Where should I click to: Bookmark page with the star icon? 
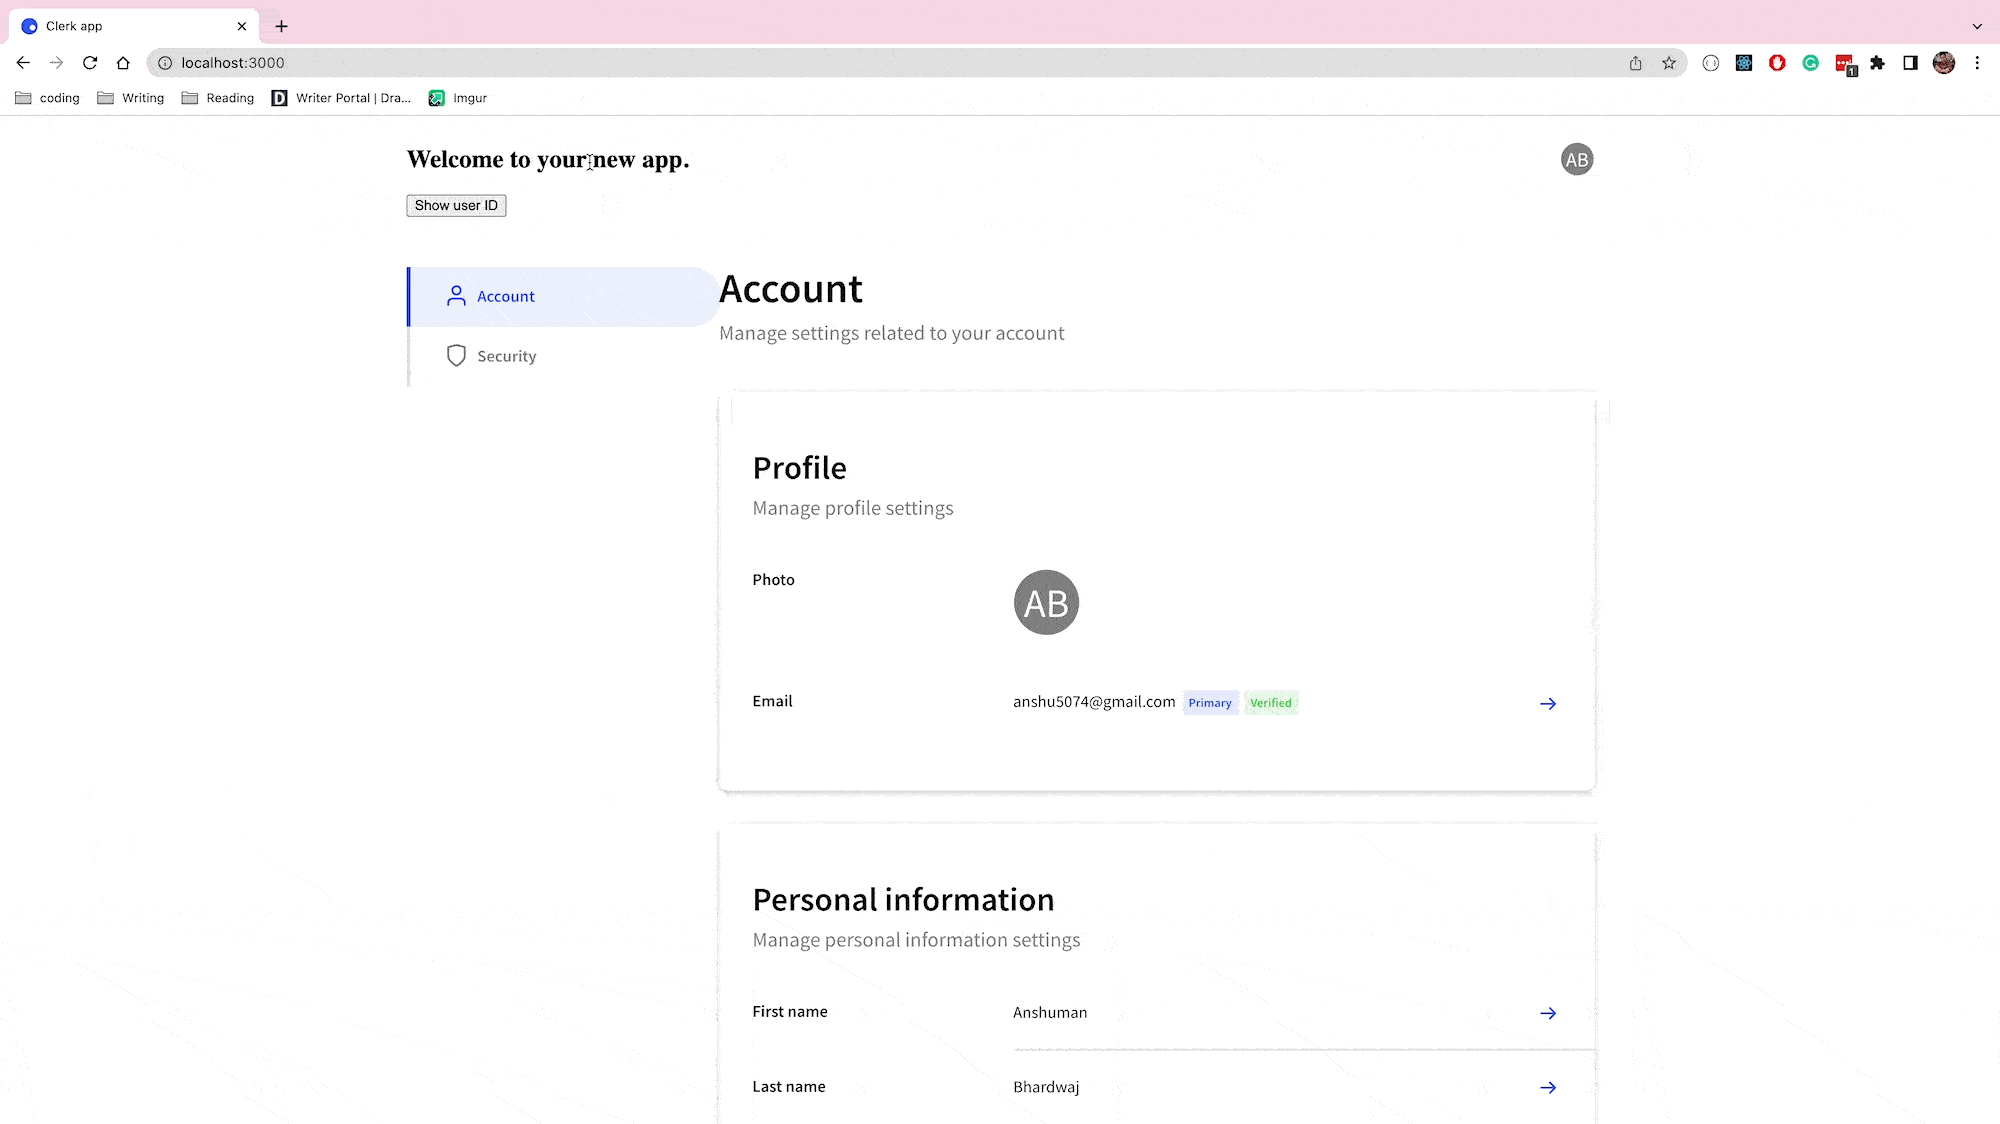coord(1669,63)
